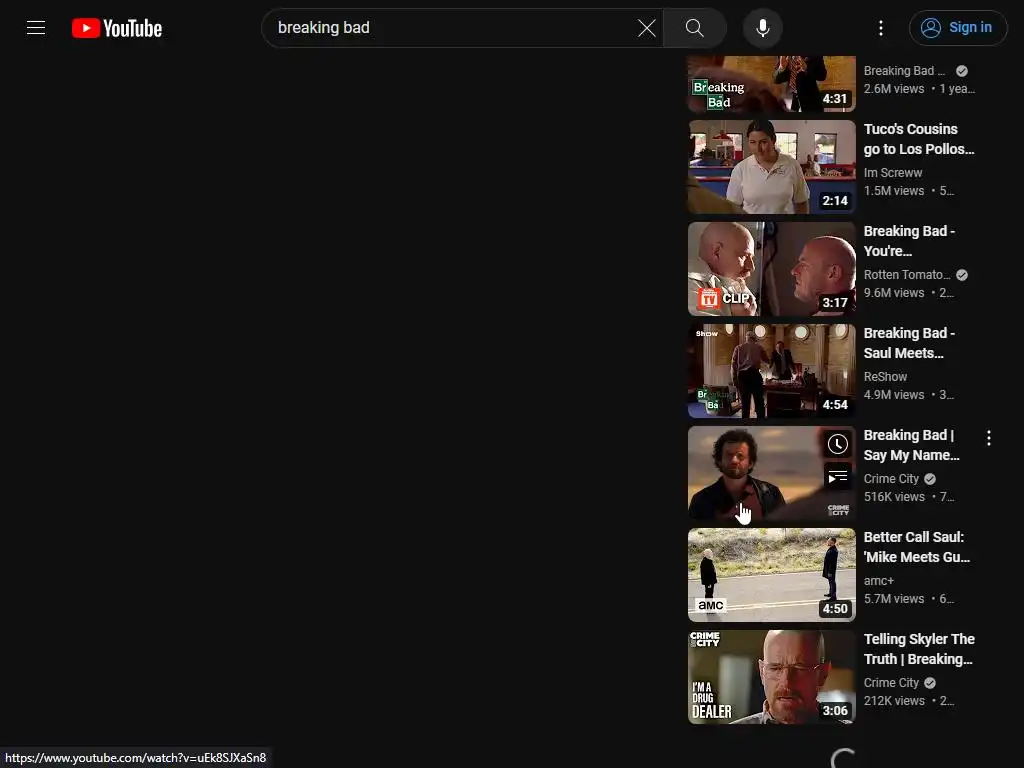Click title 'Telling Skyler The Truth | Breaking…'
Image resolution: width=1024 pixels, height=768 pixels.
click(x=919, y=648)
